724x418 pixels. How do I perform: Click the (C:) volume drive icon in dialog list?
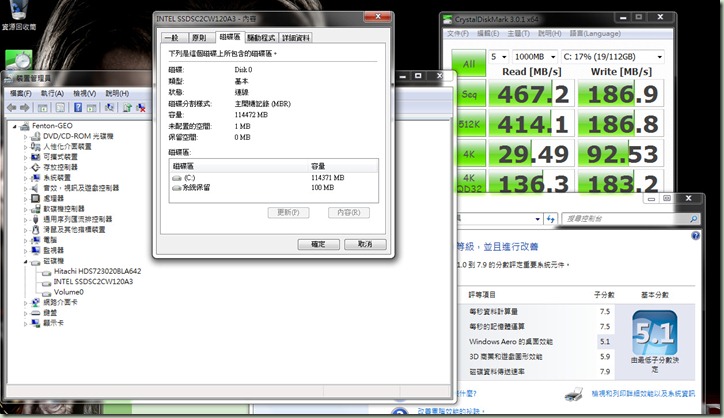[177, 178]
